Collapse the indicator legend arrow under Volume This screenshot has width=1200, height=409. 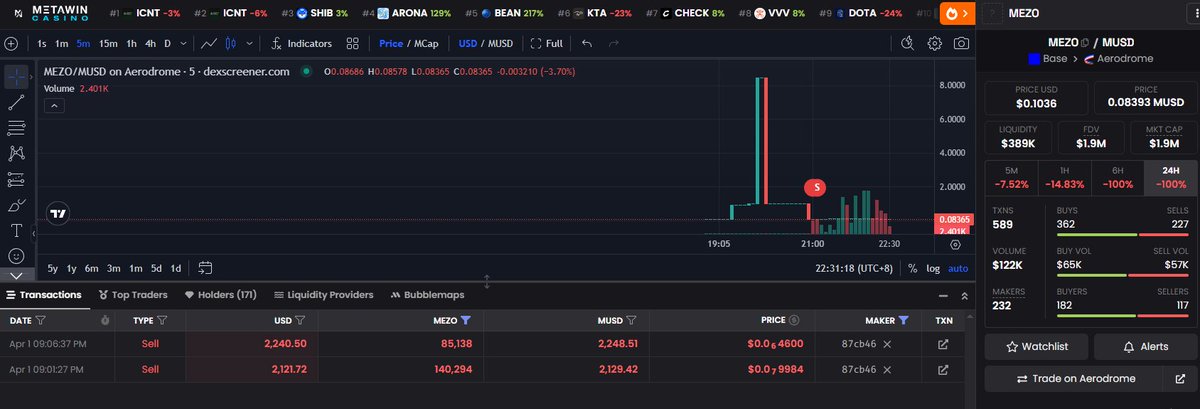pos(52,107)
